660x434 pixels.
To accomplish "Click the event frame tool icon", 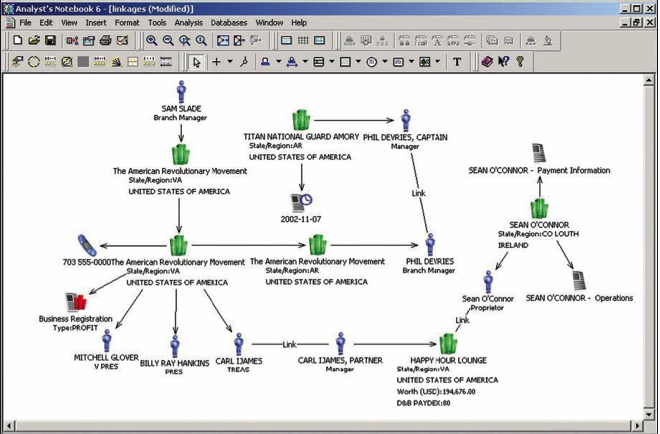I will click(x=319, y=62).
